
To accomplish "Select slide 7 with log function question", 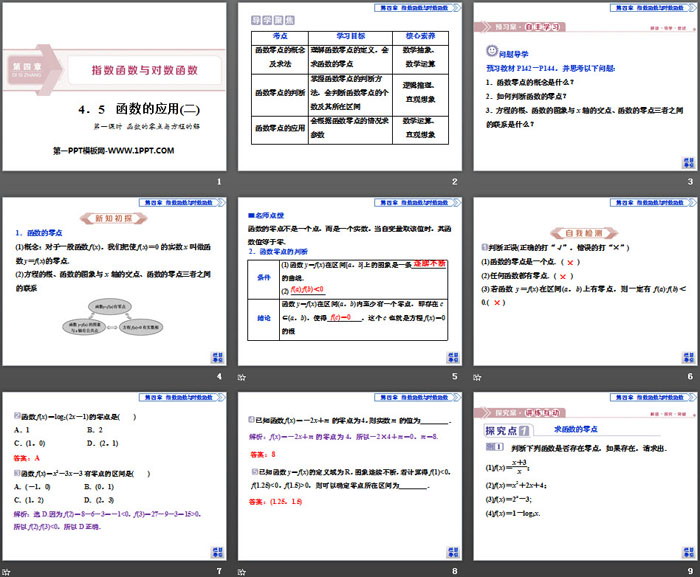I will pos(114,477).
